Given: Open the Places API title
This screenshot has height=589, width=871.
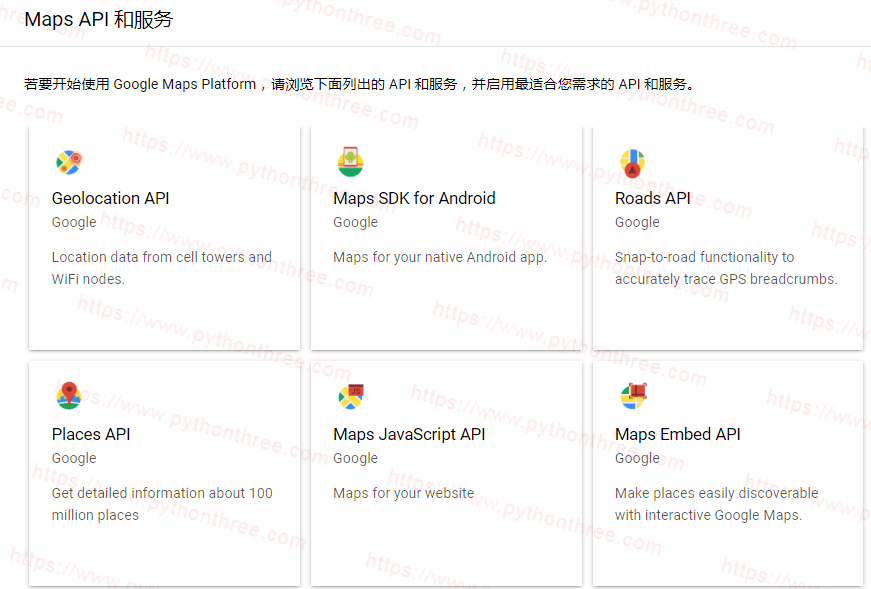Looking at the screenshot, I should pos(91,434).
